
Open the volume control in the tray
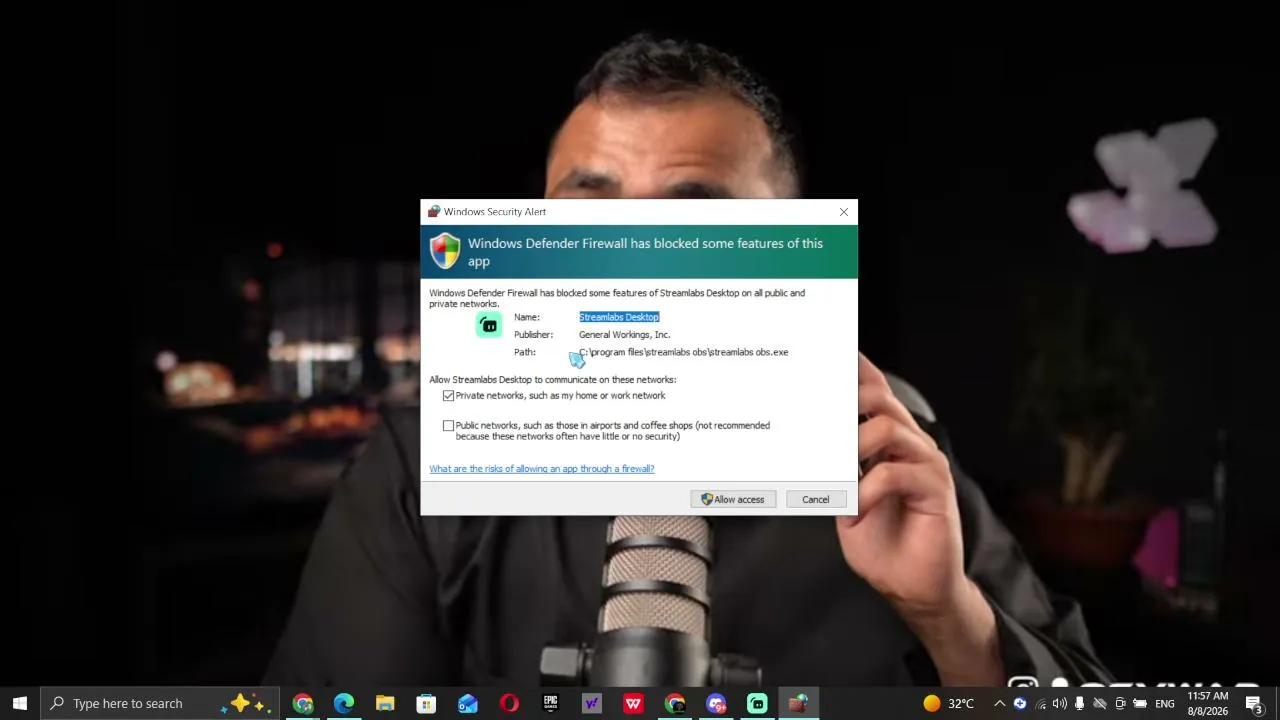(x=1060, y=703)
